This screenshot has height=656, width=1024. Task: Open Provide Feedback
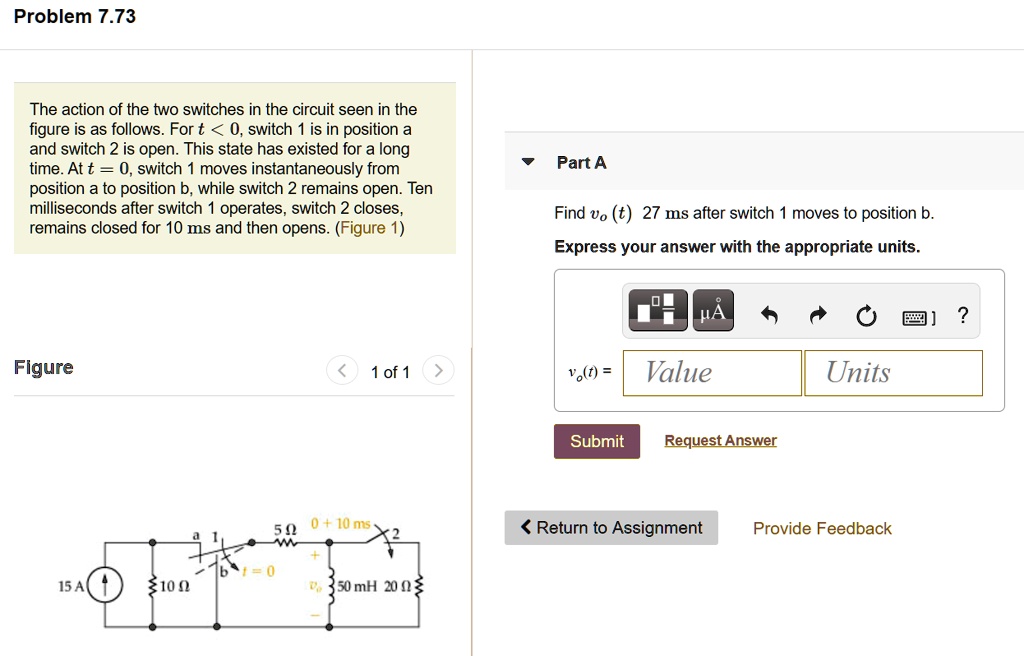point(822,528)
